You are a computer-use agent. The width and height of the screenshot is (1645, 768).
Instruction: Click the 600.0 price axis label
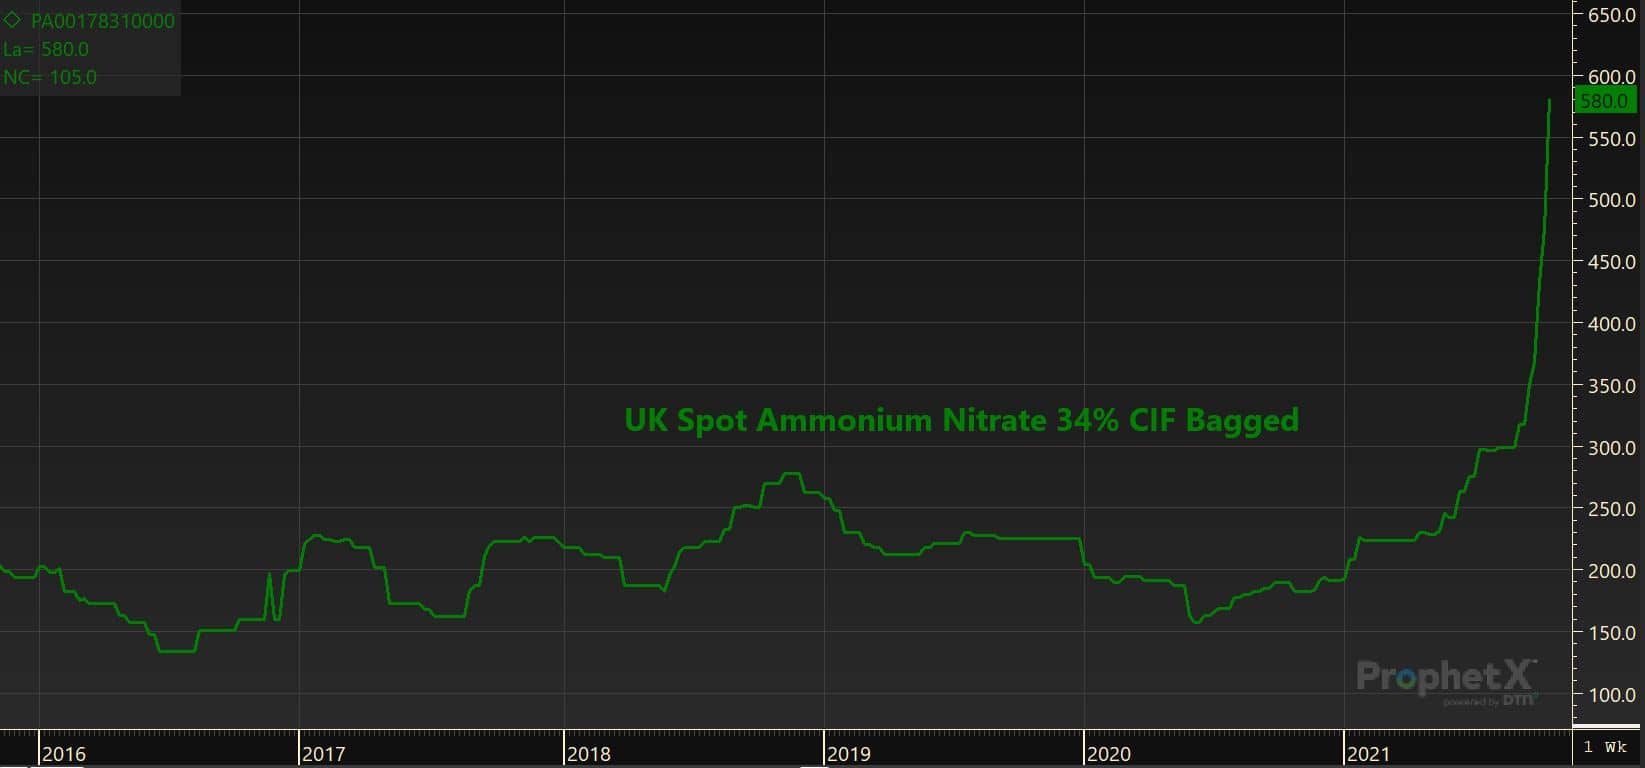click(x=1612, y=77)
